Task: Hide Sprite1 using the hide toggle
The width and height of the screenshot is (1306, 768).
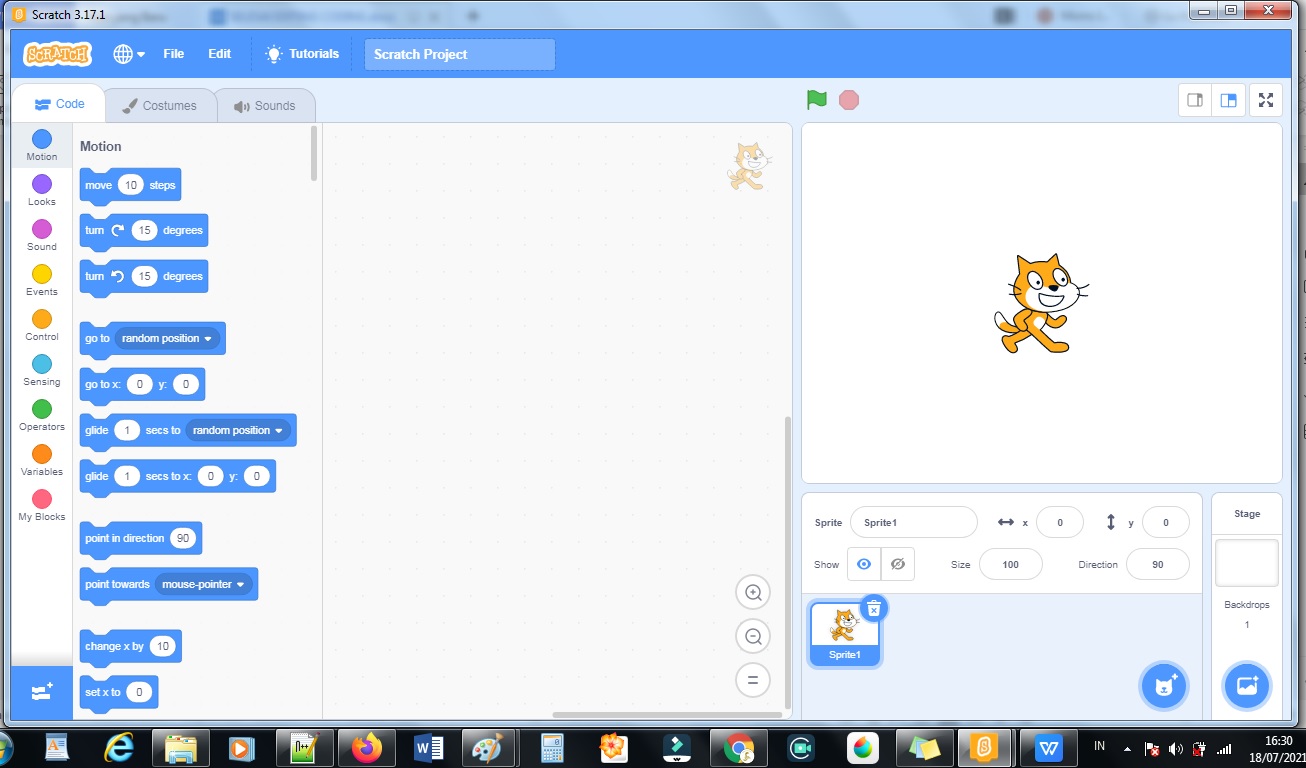Action: pos(898,564)
